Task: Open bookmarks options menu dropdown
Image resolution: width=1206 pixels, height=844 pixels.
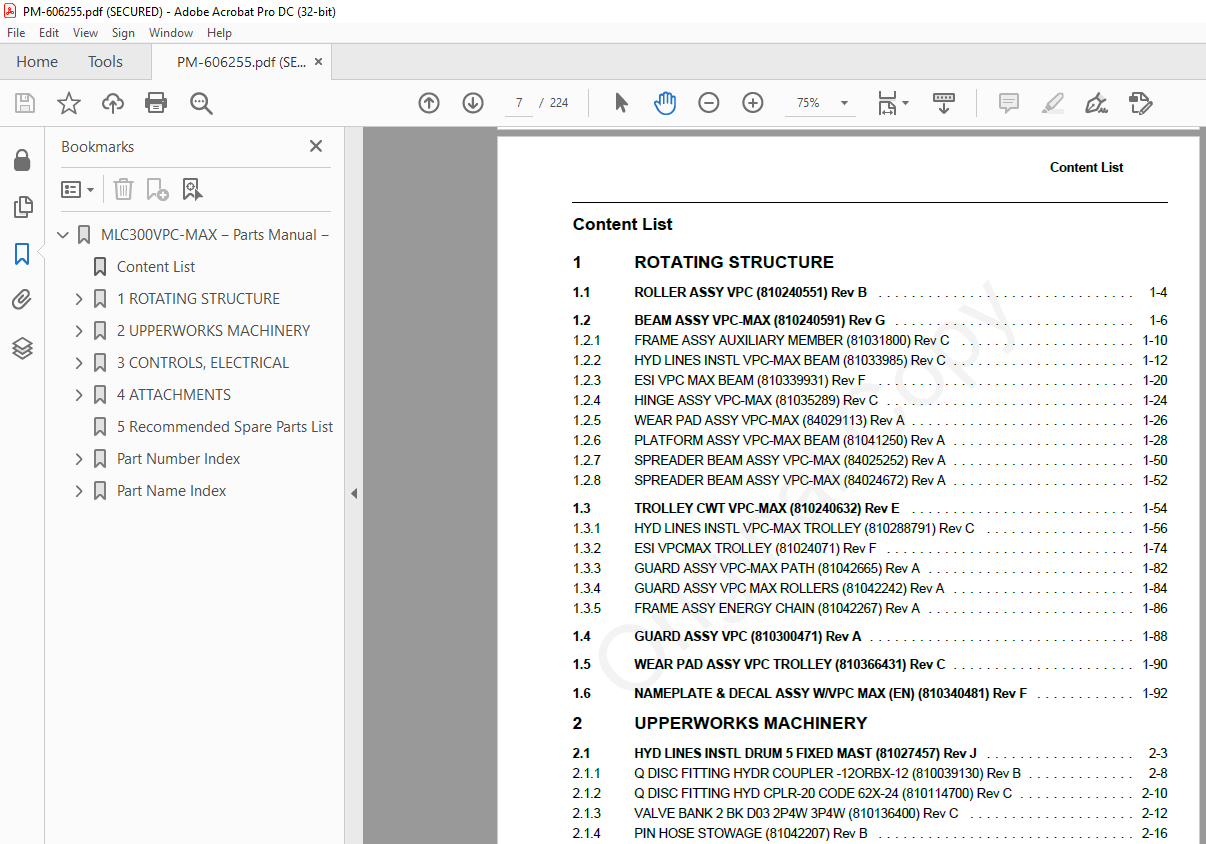Action: (x=78, y=189)
